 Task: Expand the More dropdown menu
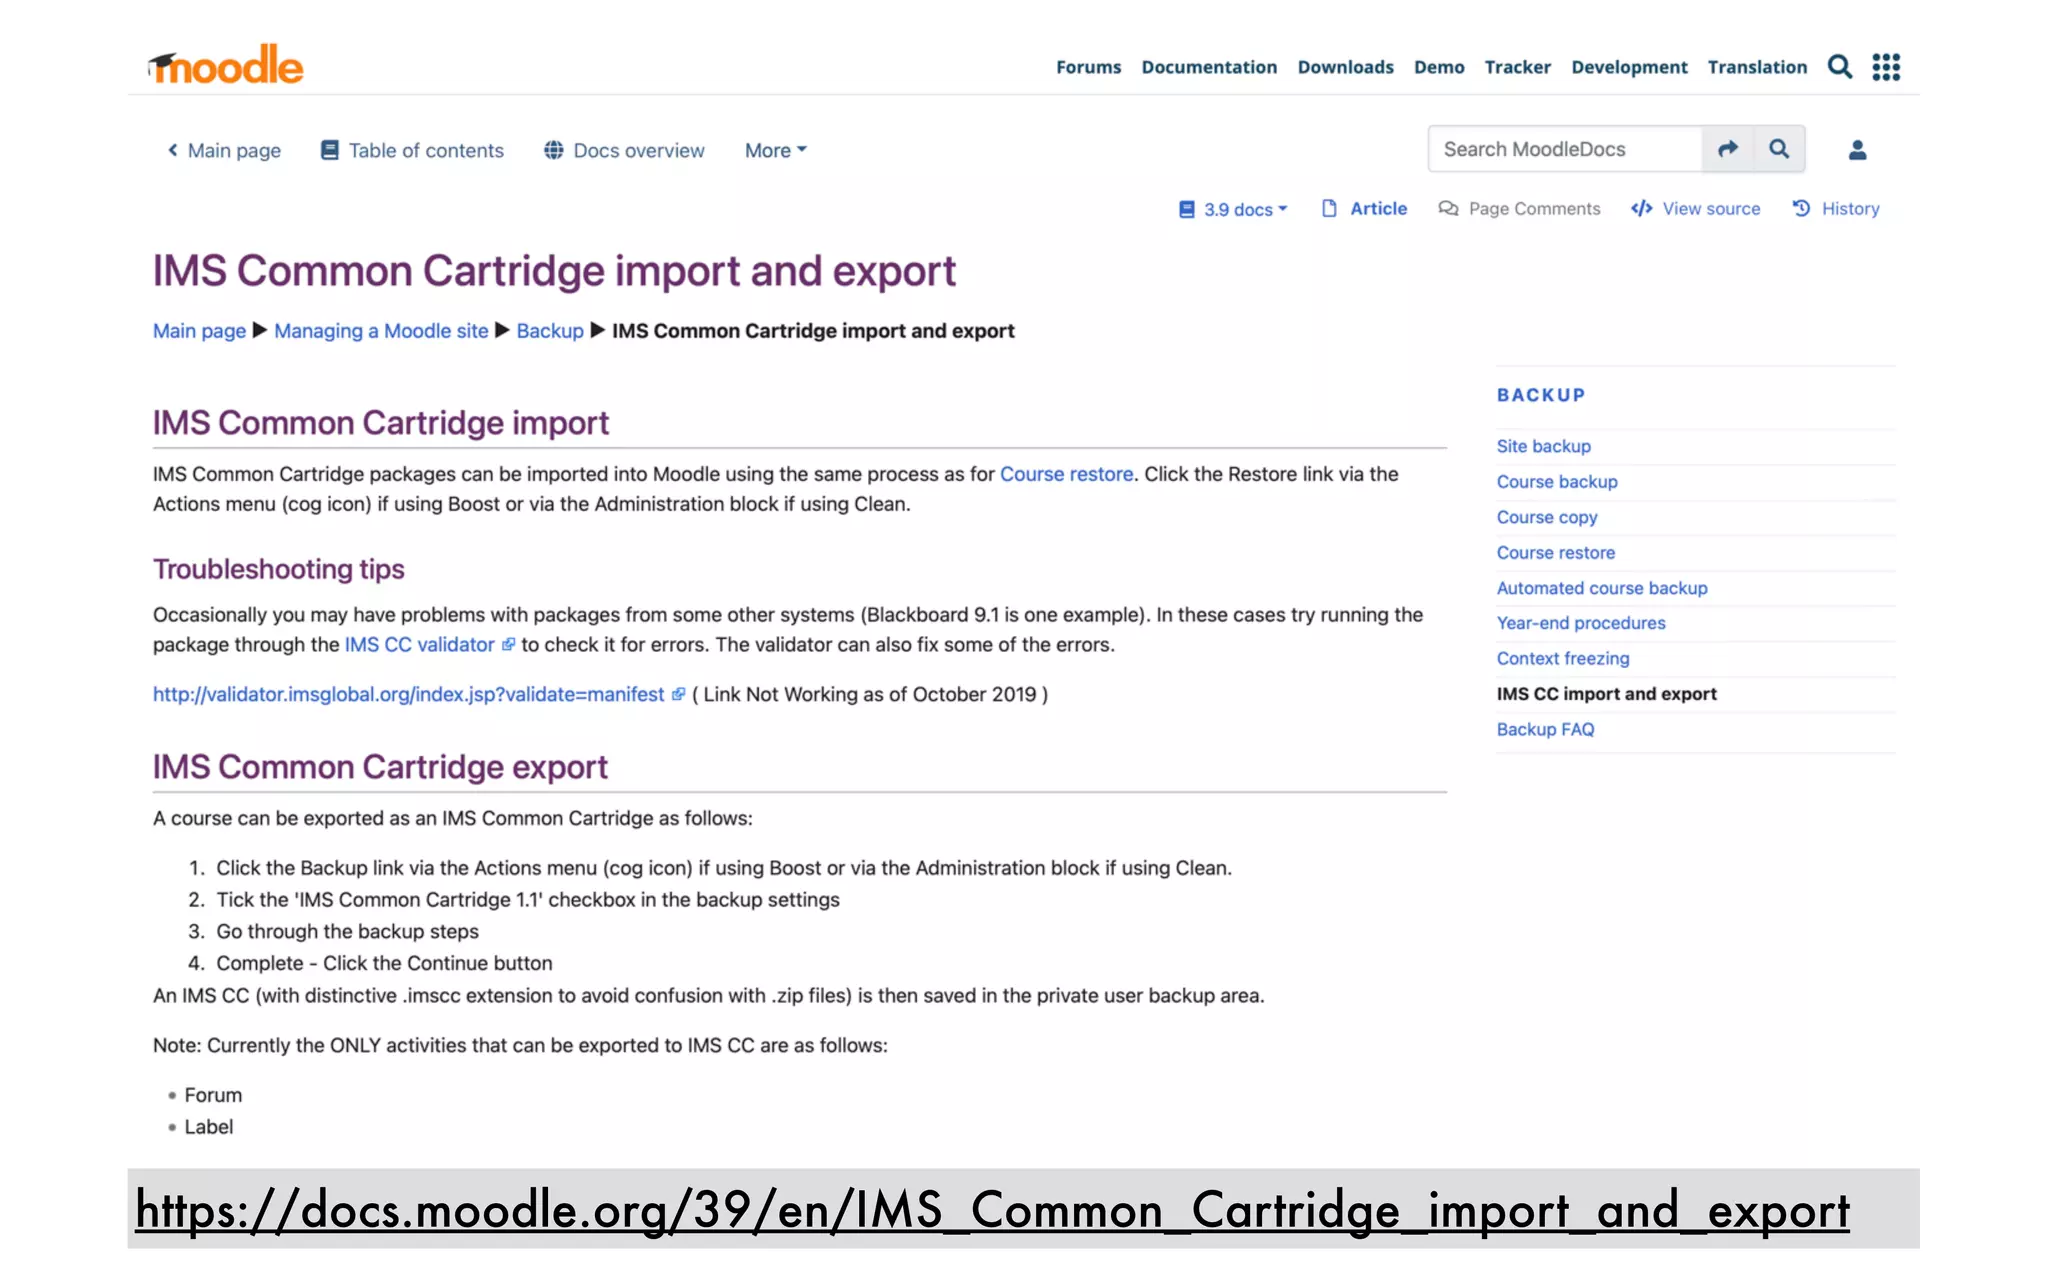(775, 150)
